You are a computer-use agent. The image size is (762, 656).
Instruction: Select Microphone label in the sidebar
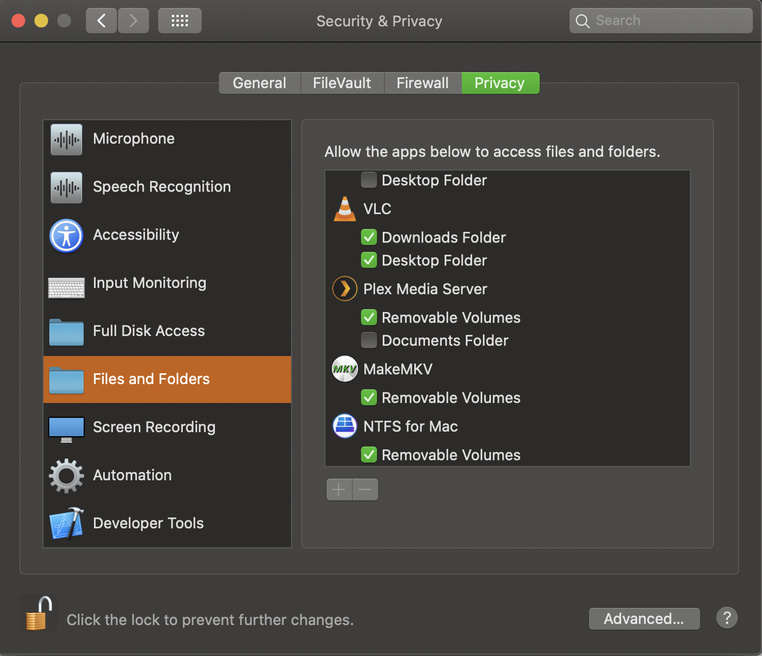134,139
